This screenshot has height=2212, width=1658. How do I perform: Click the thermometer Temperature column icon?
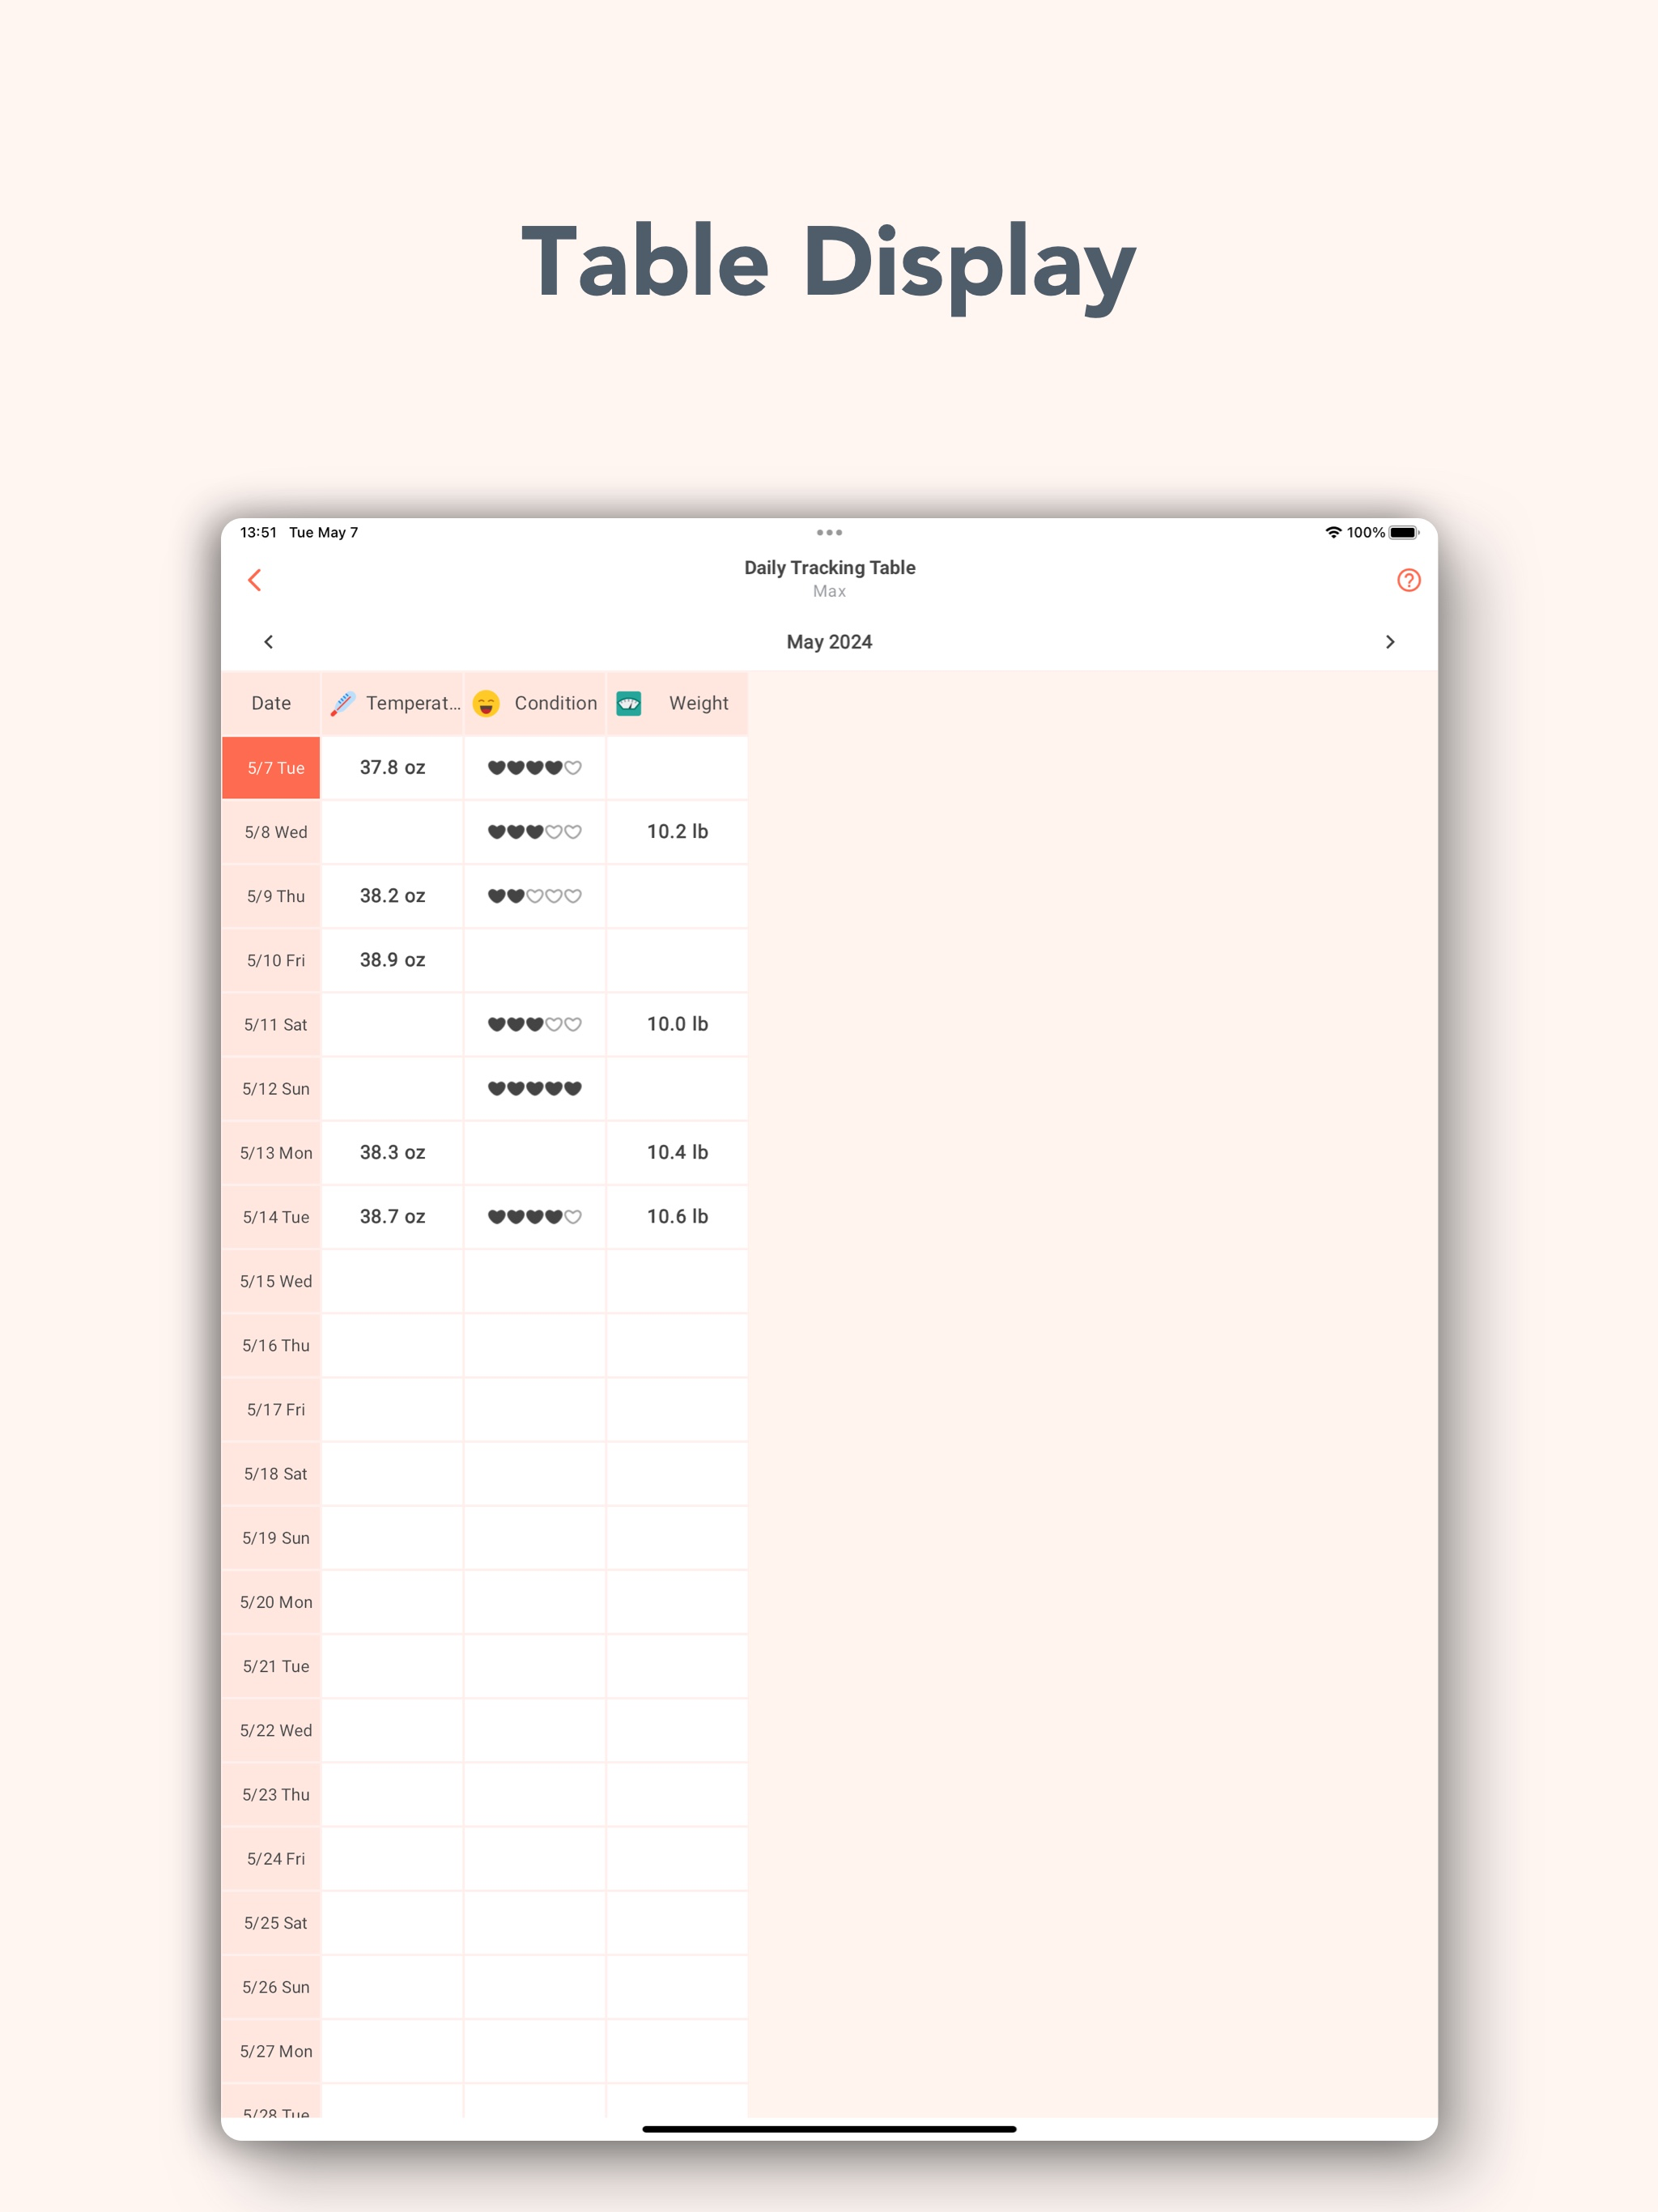(x=343, y=703)
